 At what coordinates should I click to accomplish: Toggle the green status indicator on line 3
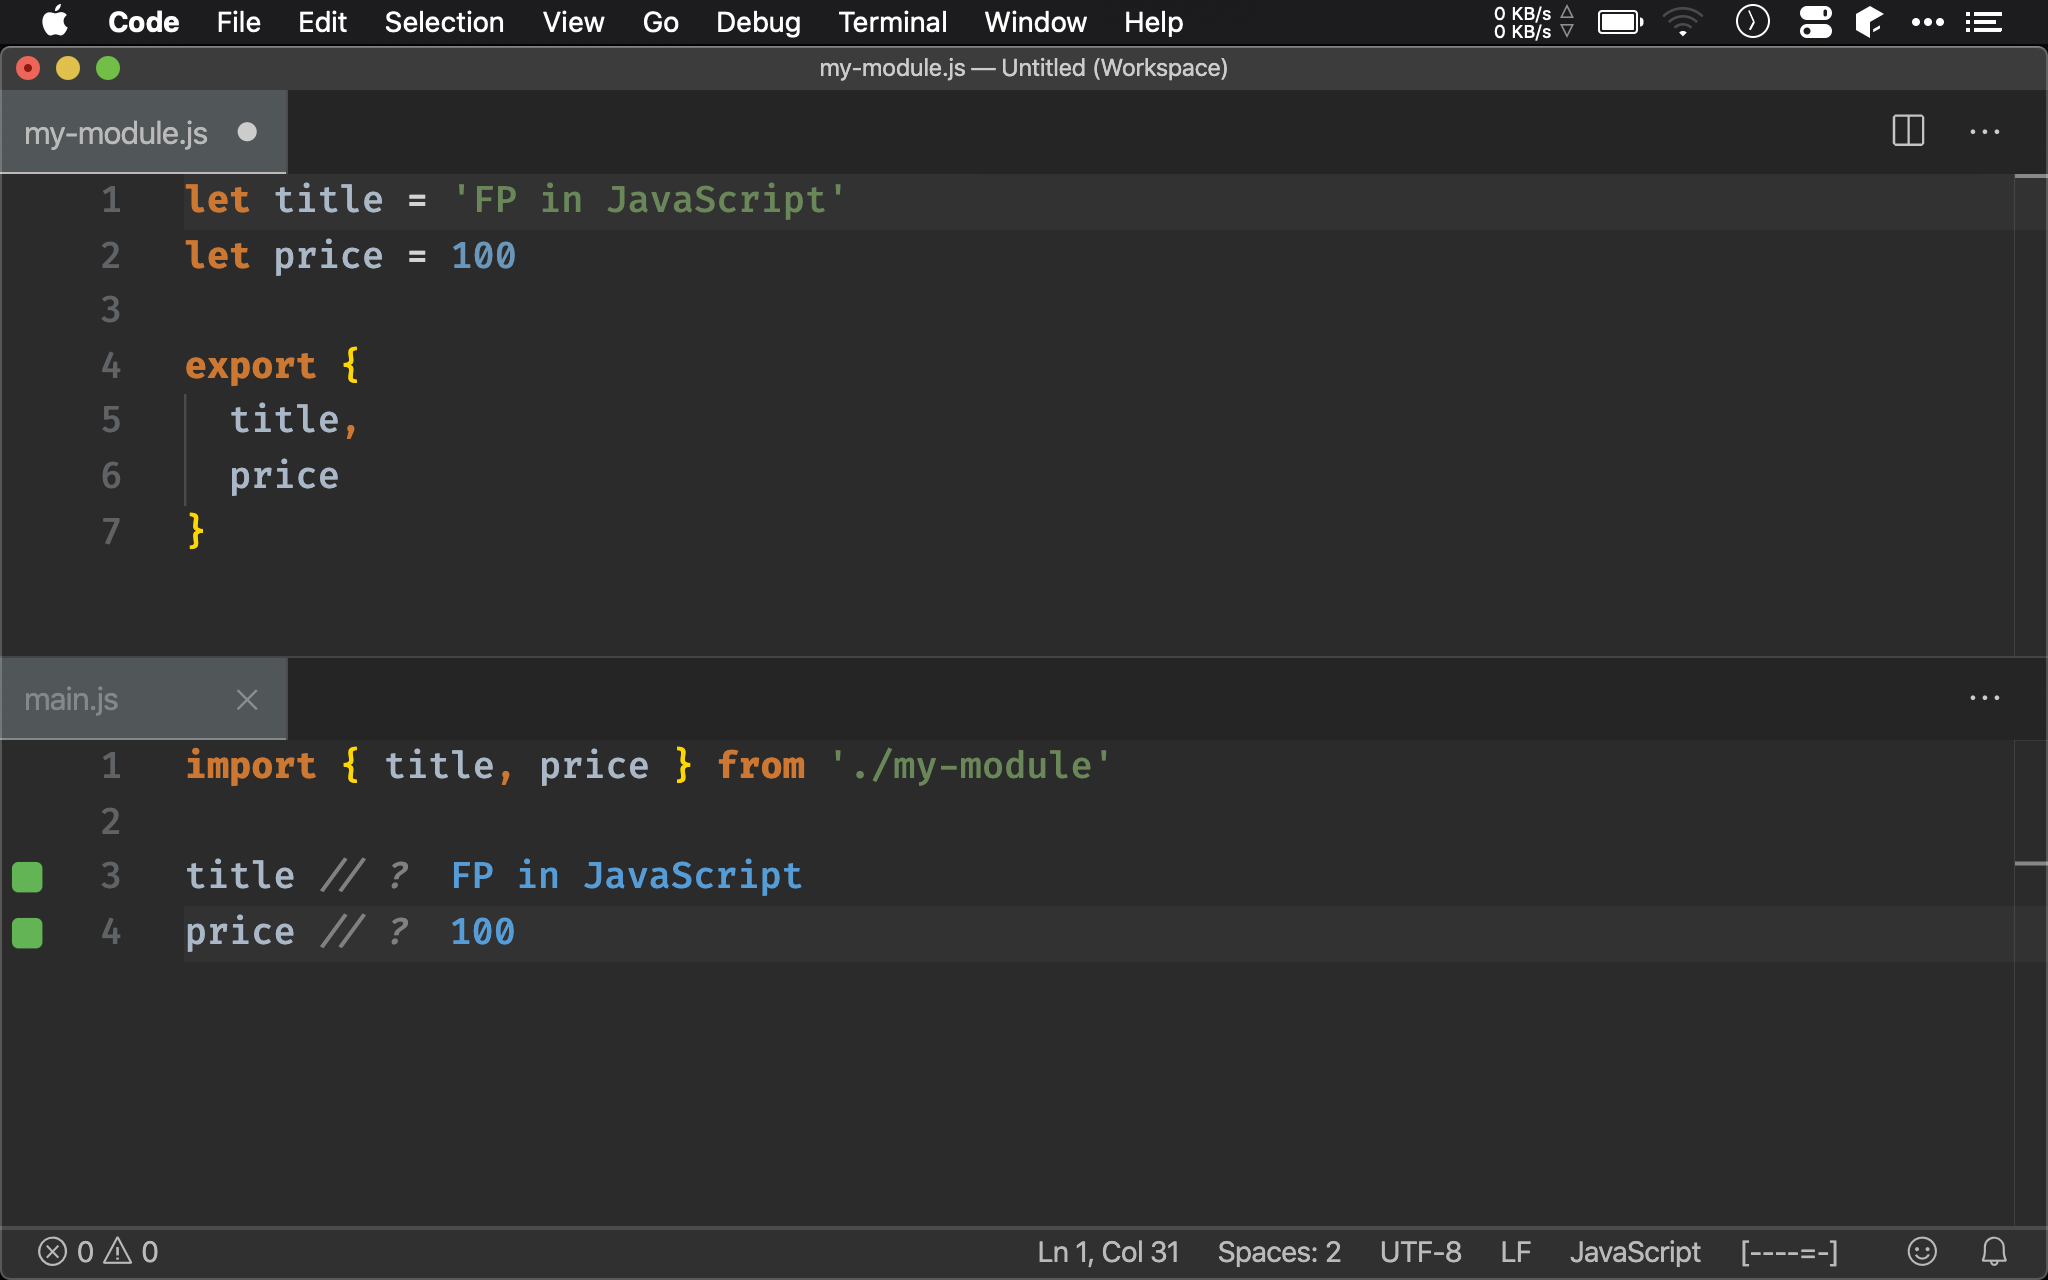pos(27,876)
